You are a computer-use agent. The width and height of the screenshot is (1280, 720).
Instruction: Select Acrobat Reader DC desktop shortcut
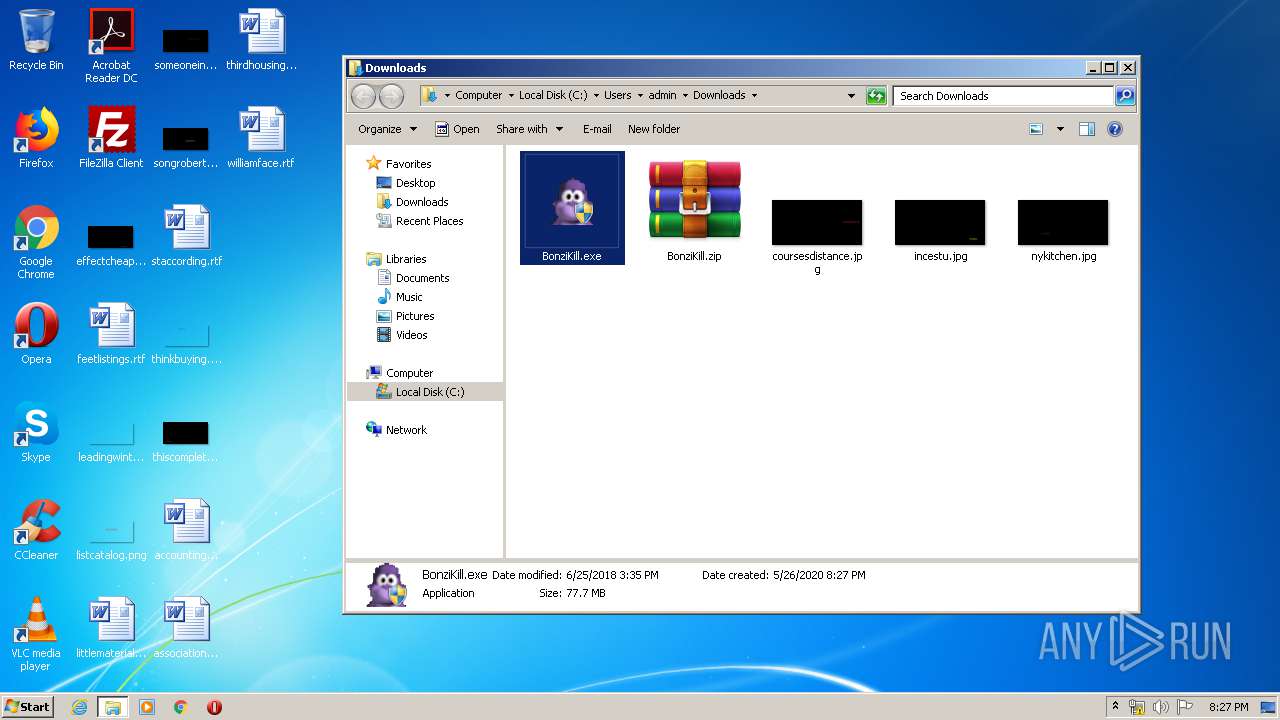tap(111, 45)
